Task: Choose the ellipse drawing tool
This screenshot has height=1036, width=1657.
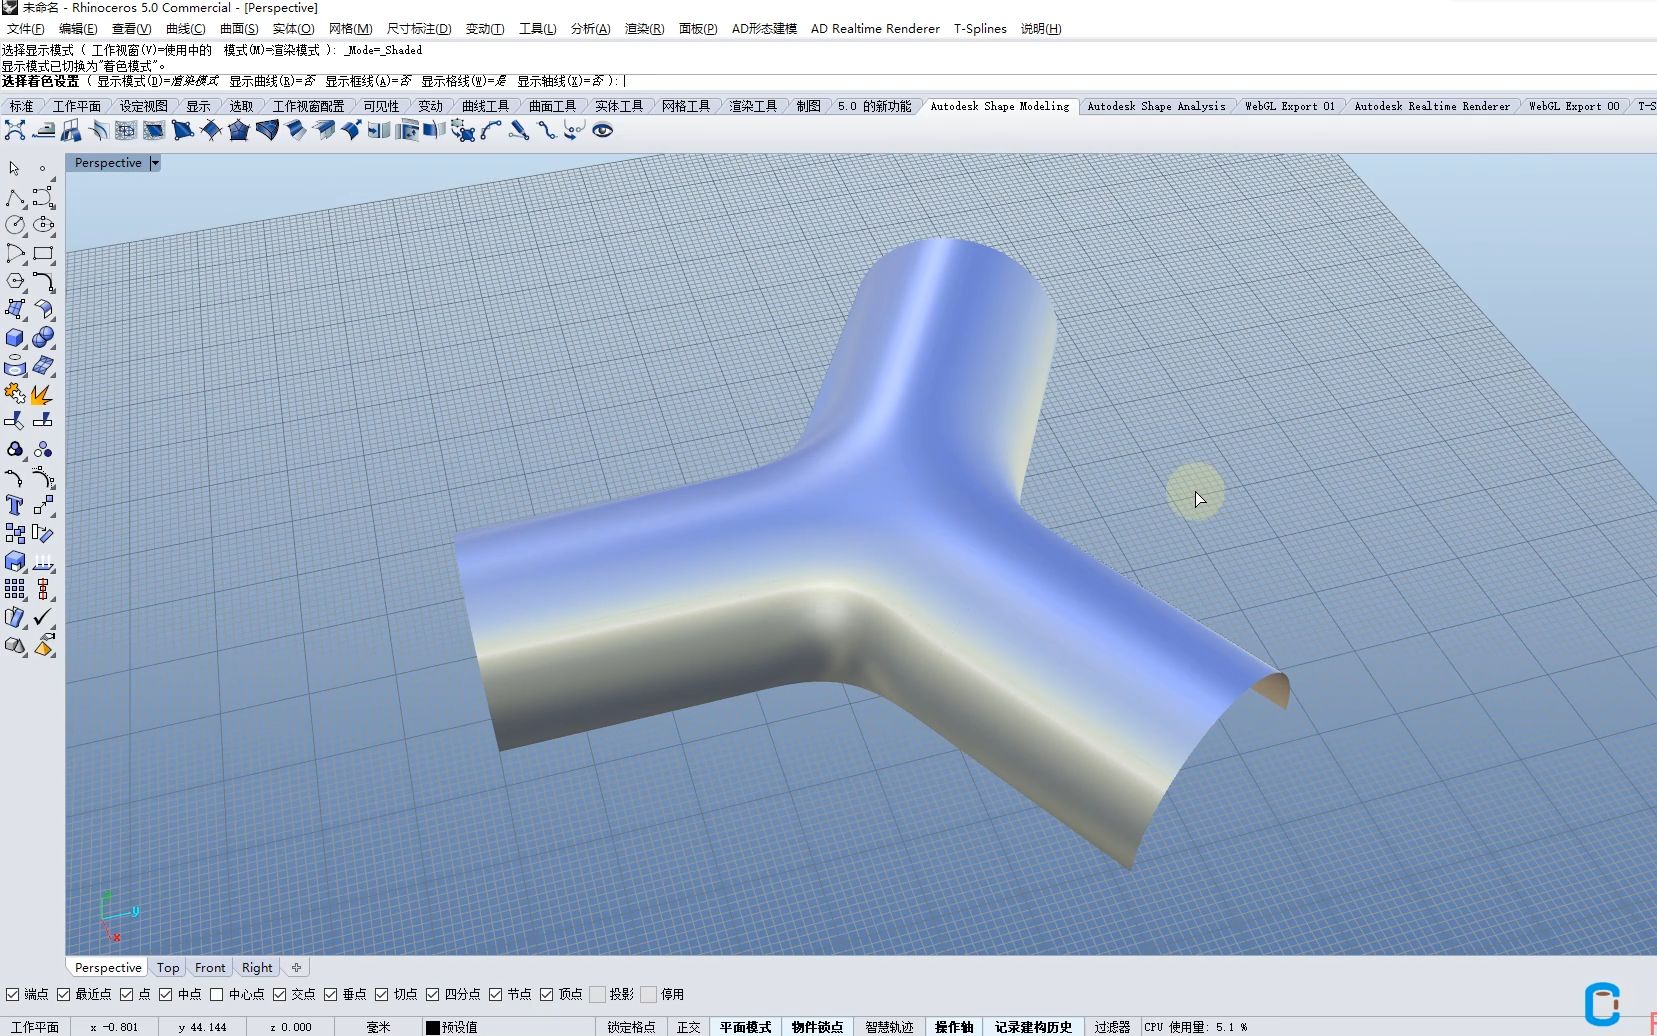Action: point(43,225)
